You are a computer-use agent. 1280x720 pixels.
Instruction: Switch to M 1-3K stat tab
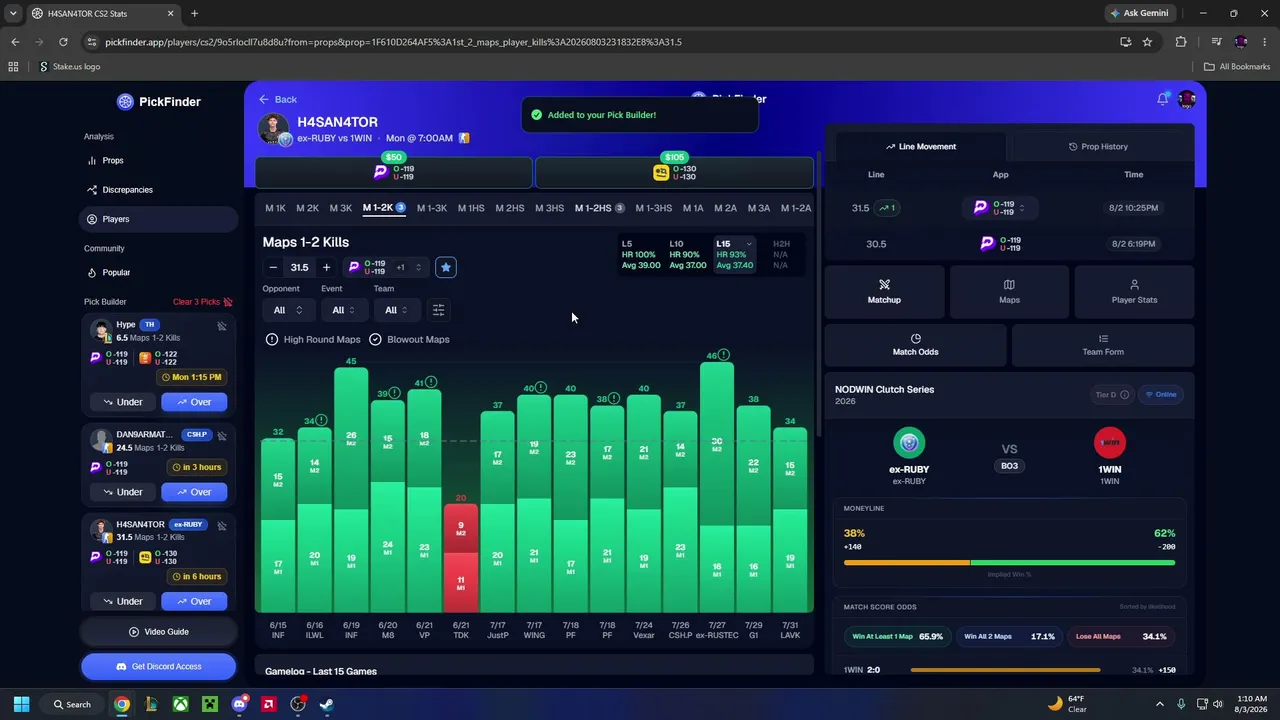(431, 208)
